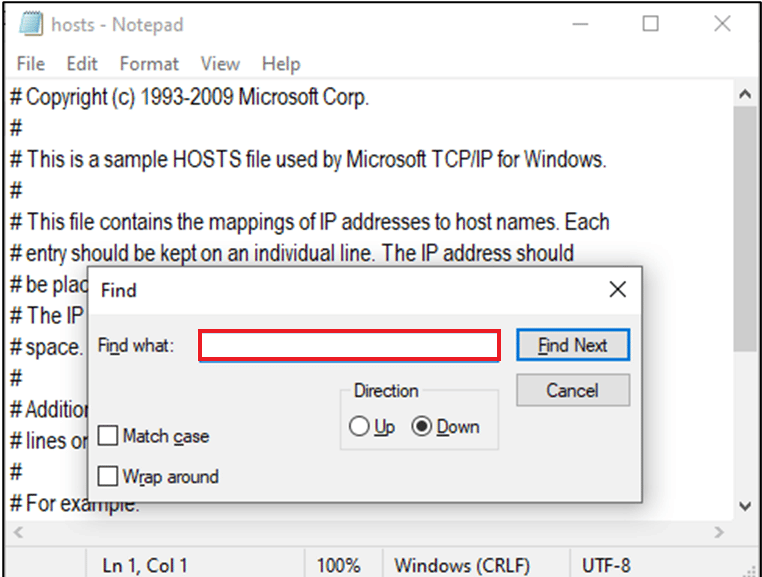The height and width of the screenshot is (577, 762).
Task: Open the Help menu
Action: pos(281,64)
